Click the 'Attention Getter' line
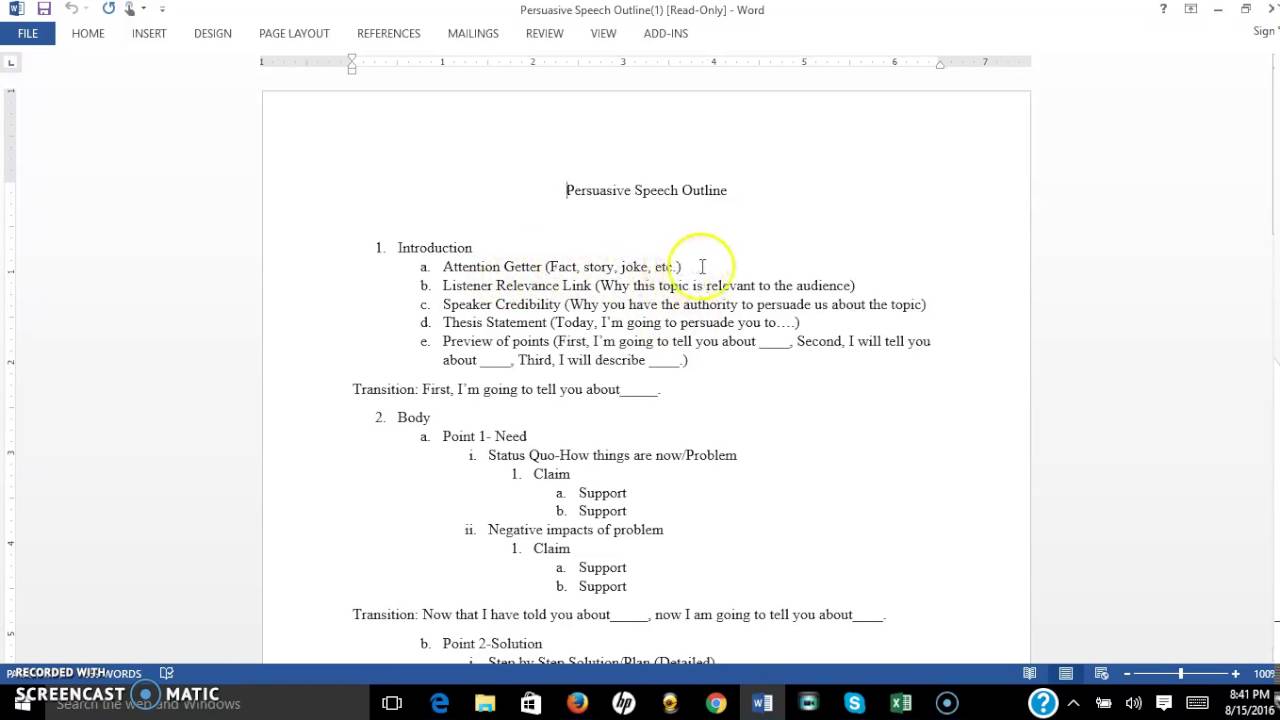 click(561, 267)
